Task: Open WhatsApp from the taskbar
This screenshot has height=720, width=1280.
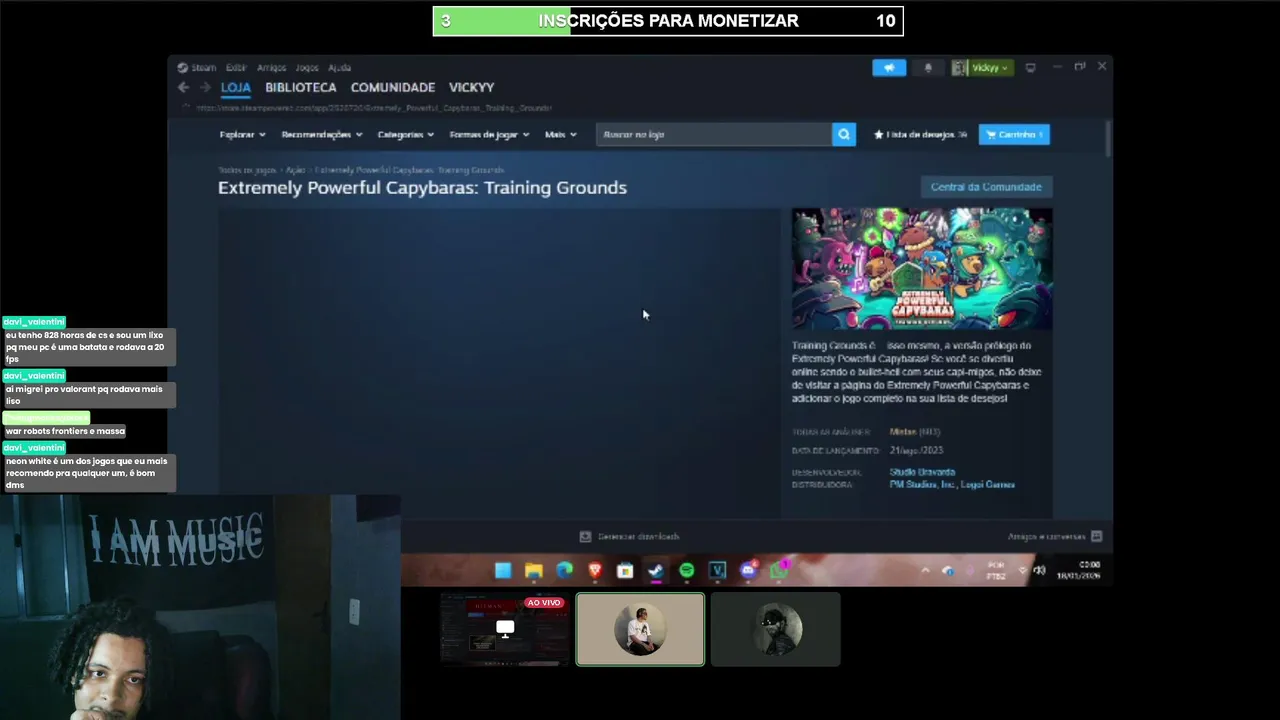Action: click(x=778, y=570)
